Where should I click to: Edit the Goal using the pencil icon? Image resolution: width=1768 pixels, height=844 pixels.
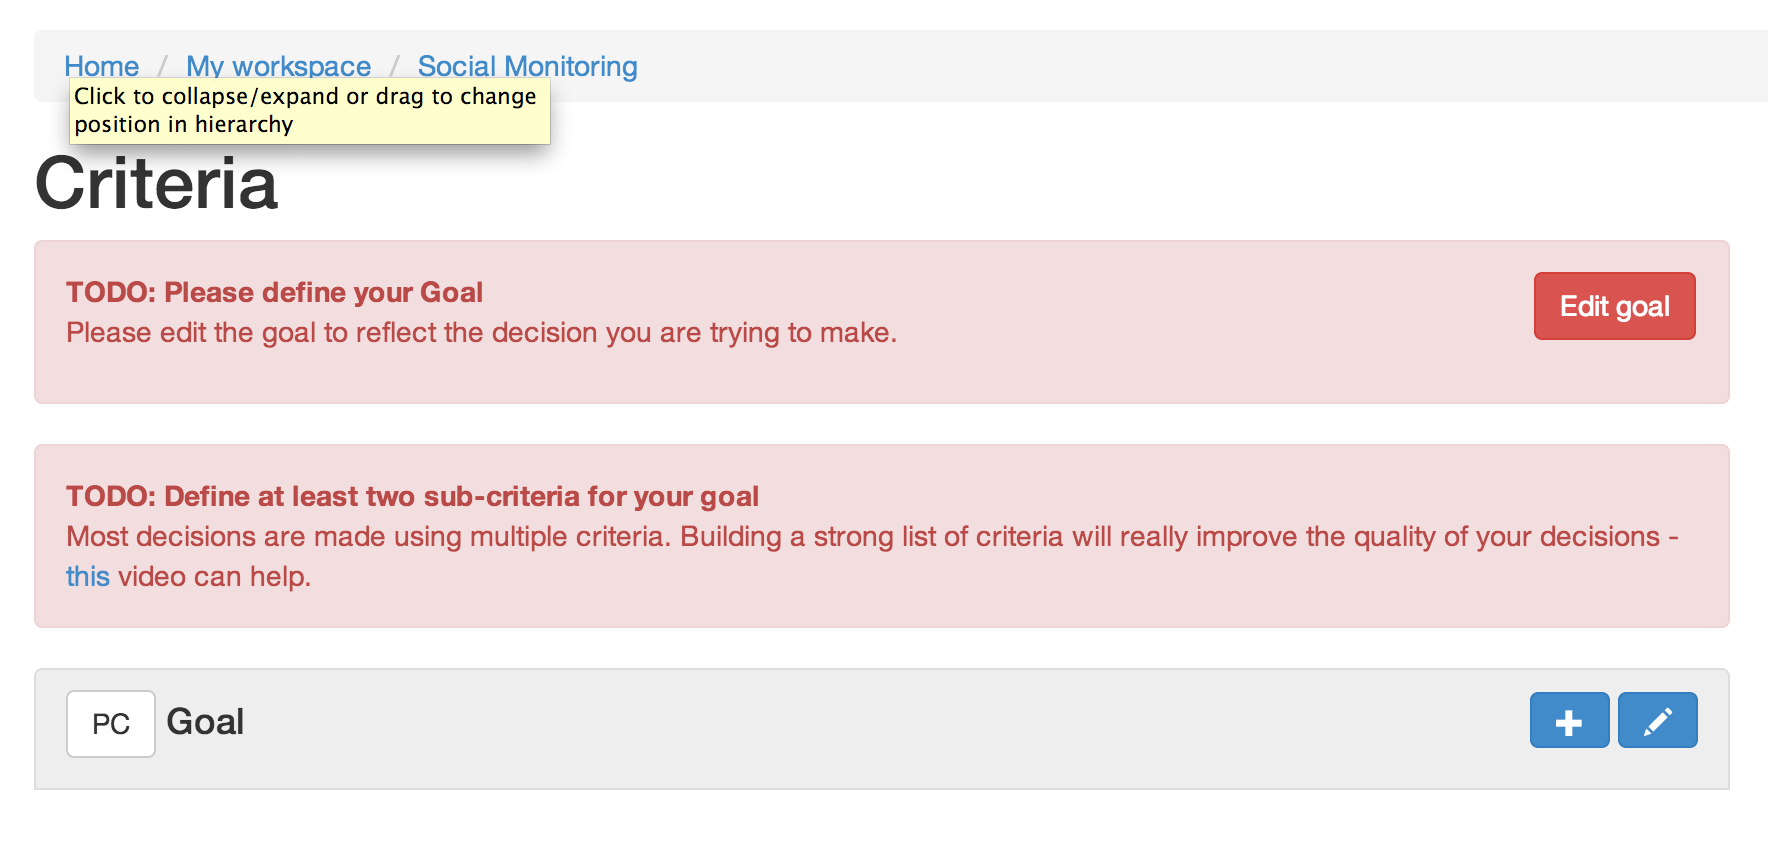1657,721
